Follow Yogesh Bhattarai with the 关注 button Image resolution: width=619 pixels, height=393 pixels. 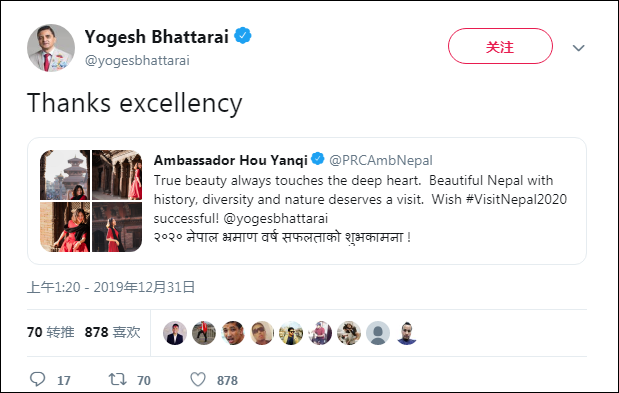pyautogui.click(x=500, y=46)
